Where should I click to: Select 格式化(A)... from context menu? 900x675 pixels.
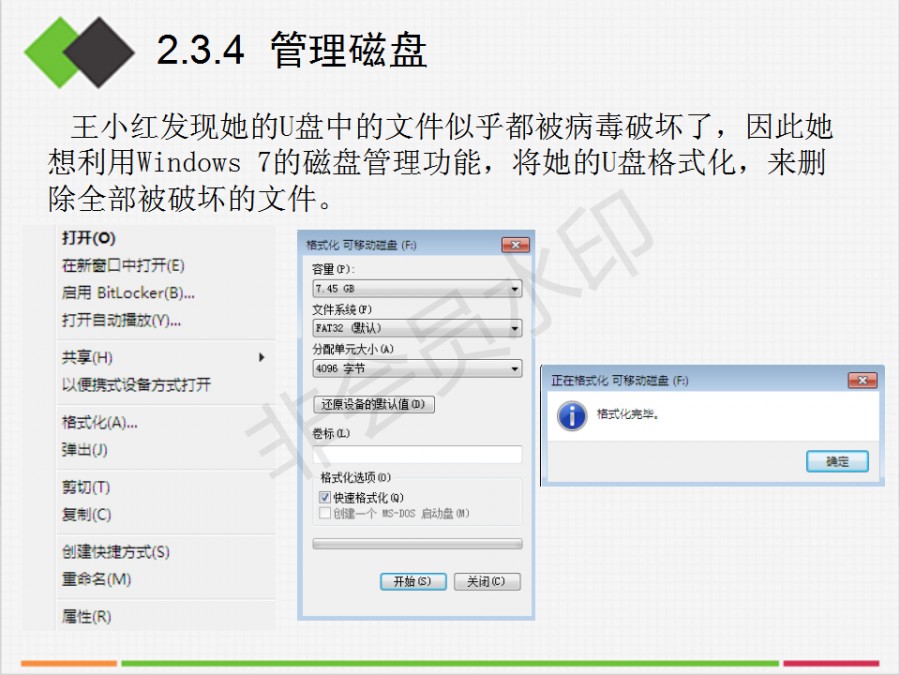(100, 423)
